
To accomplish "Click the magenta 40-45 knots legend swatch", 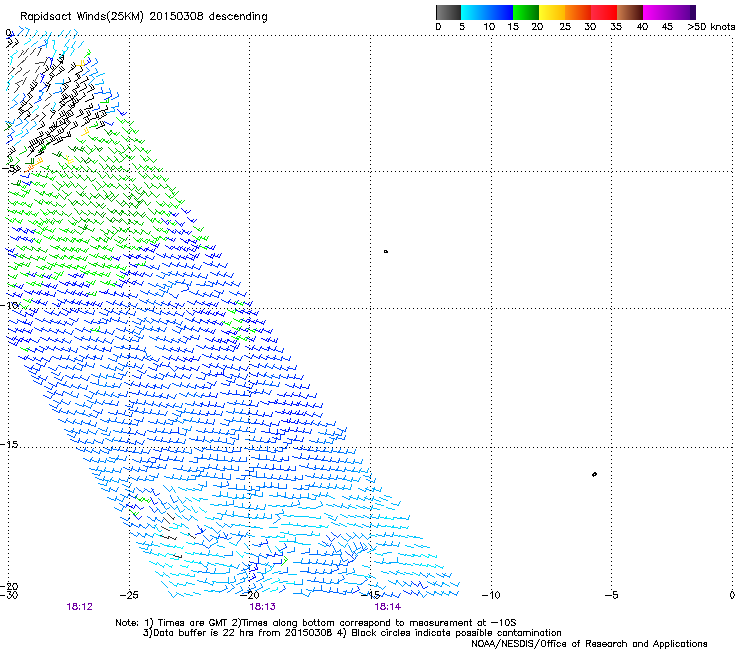I will pos(656,12).
